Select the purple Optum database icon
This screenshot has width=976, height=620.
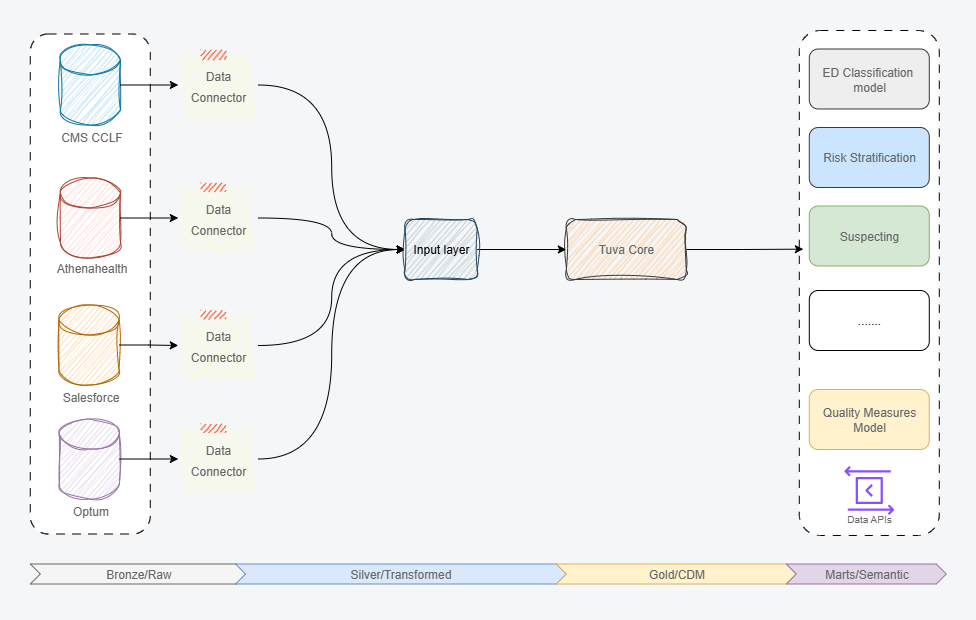pyautogui.click(x=89, y=459)
